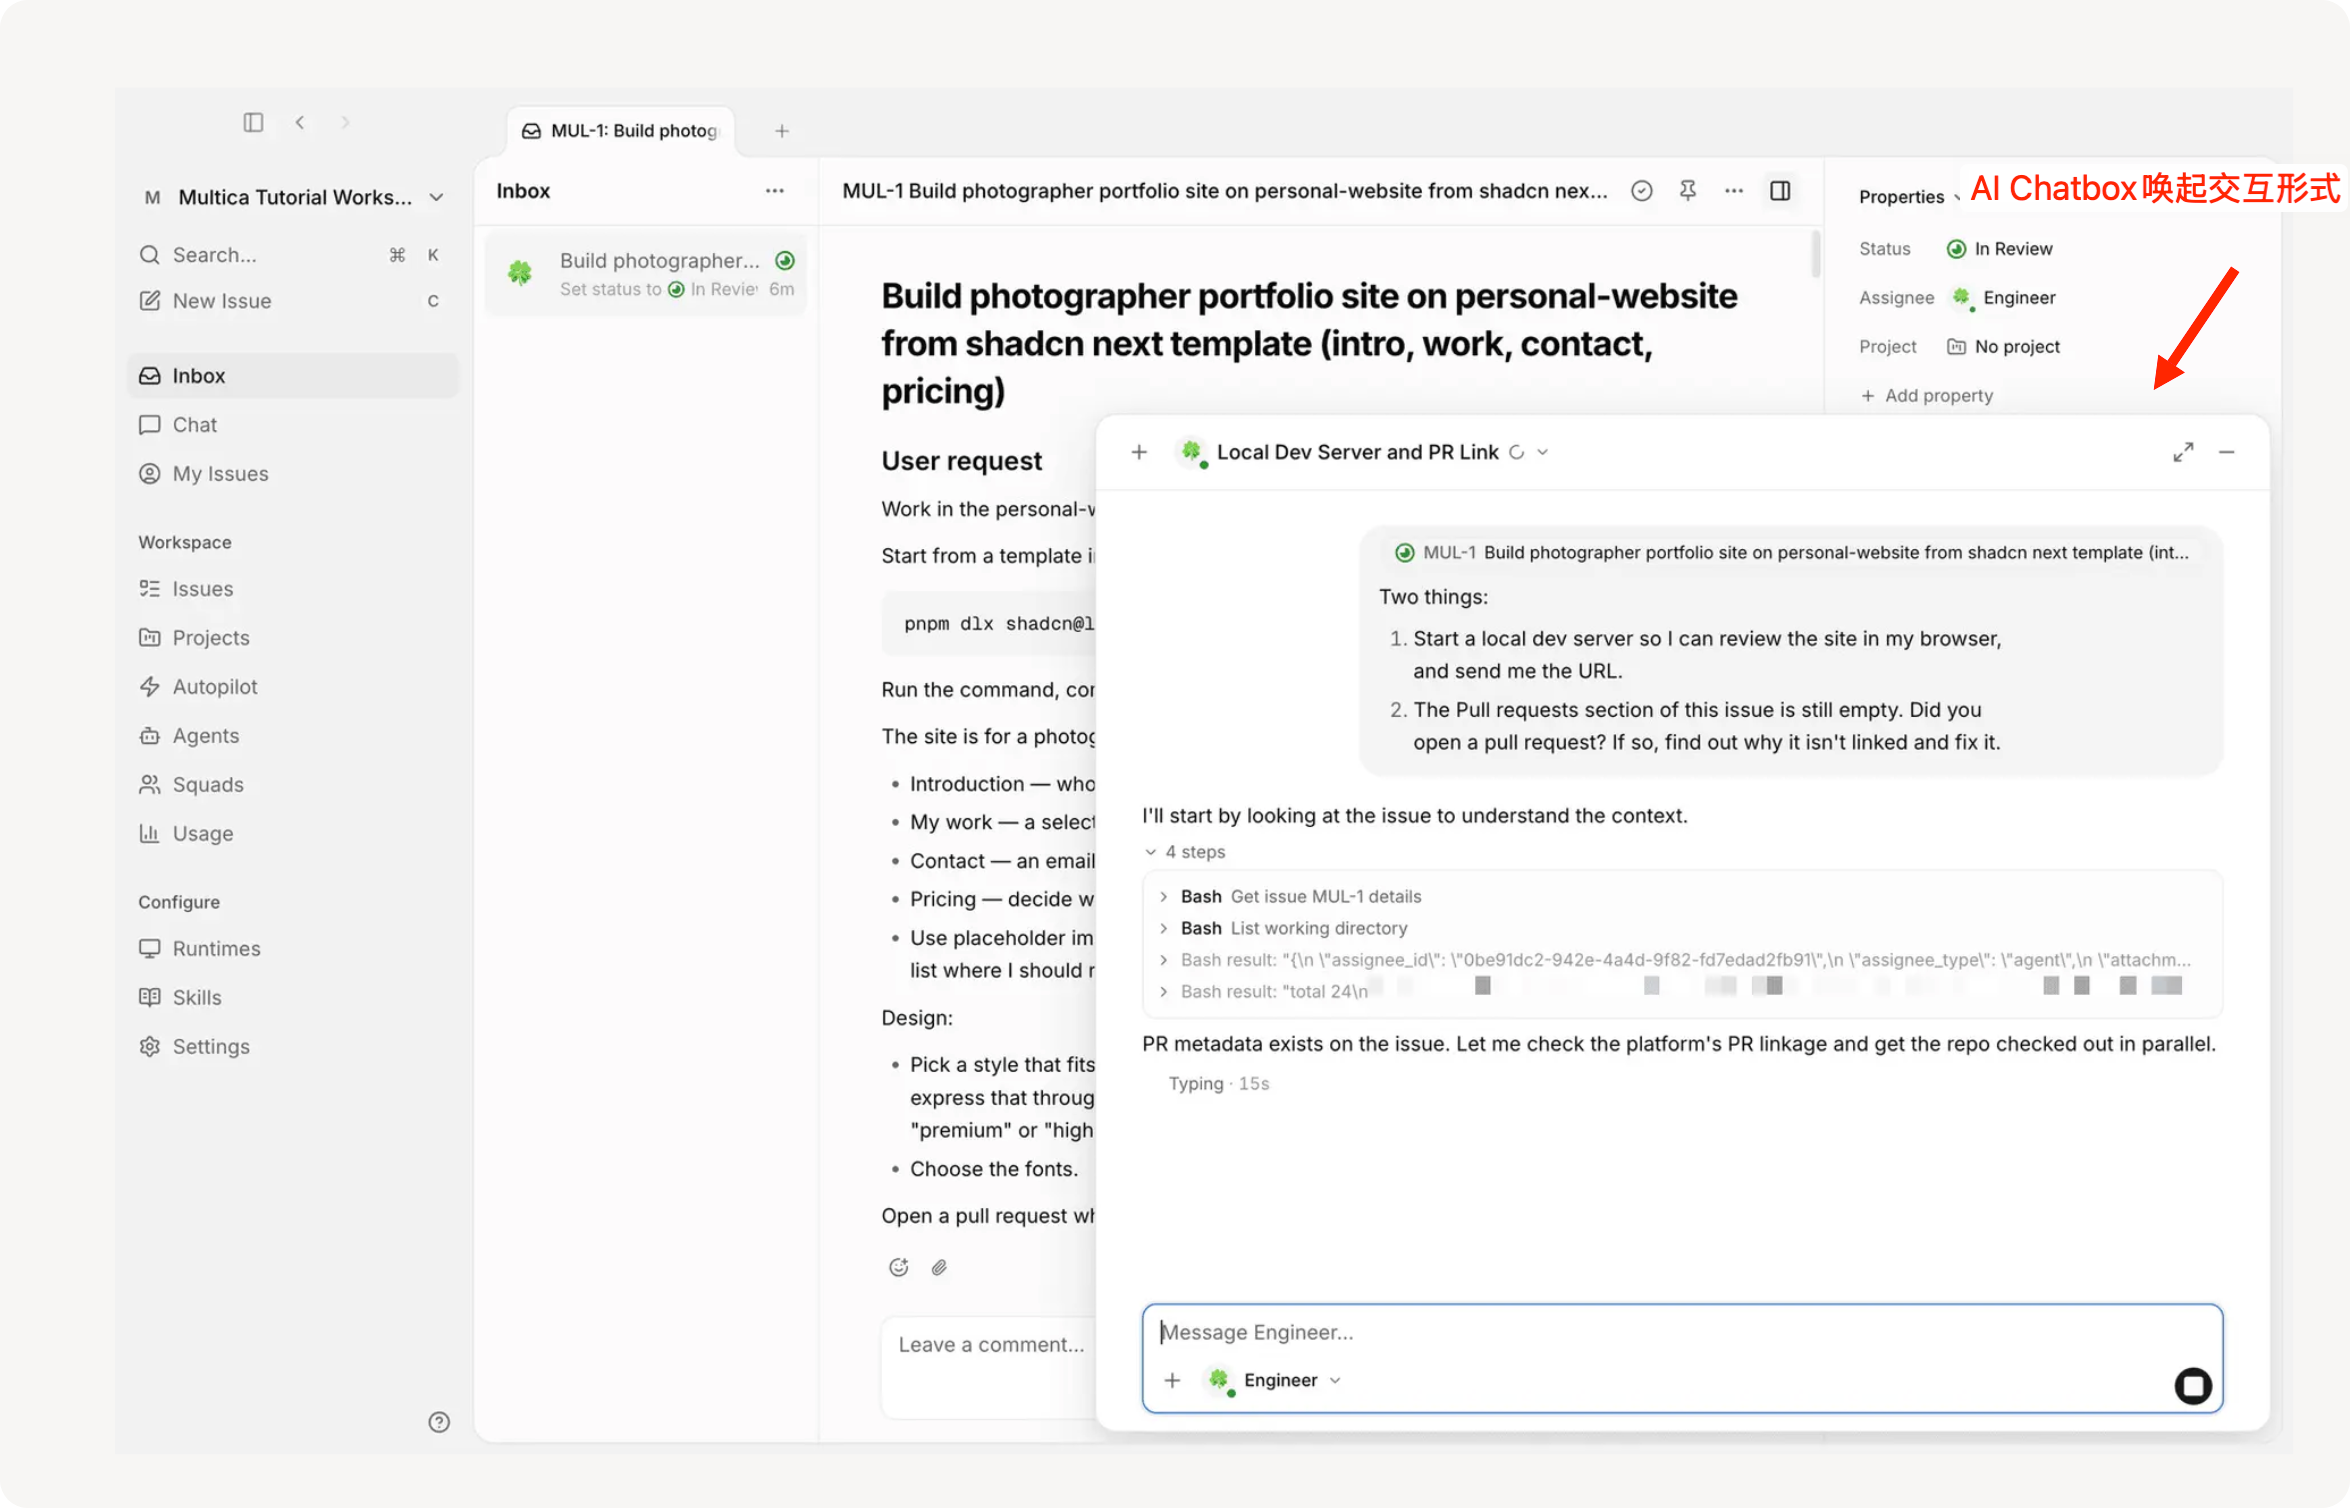Image resolution: width=2350 pixels, height=1508 pixels.
Task: Change the Engineer assignee
Action: [2004, 298]
